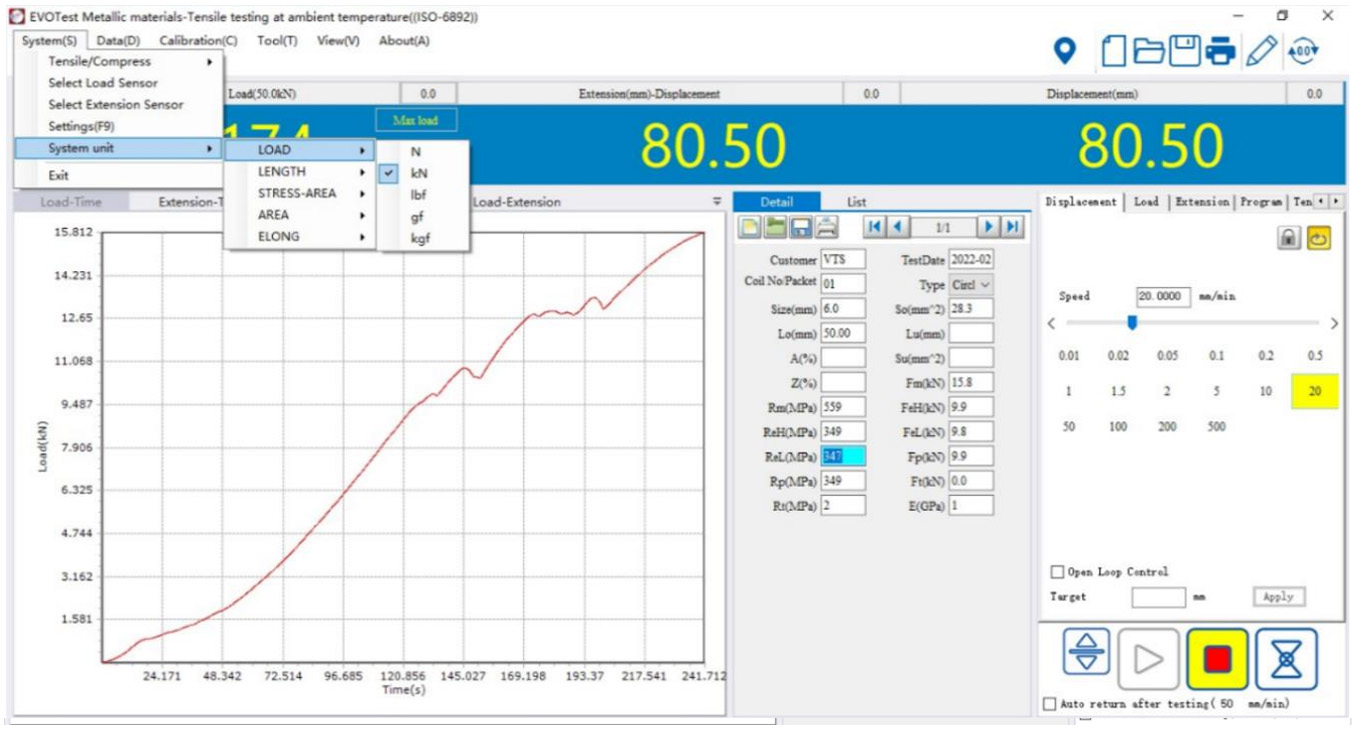Switch to the List tab
Viewport: 1355px width, 730px height.
tap(857, 202)
